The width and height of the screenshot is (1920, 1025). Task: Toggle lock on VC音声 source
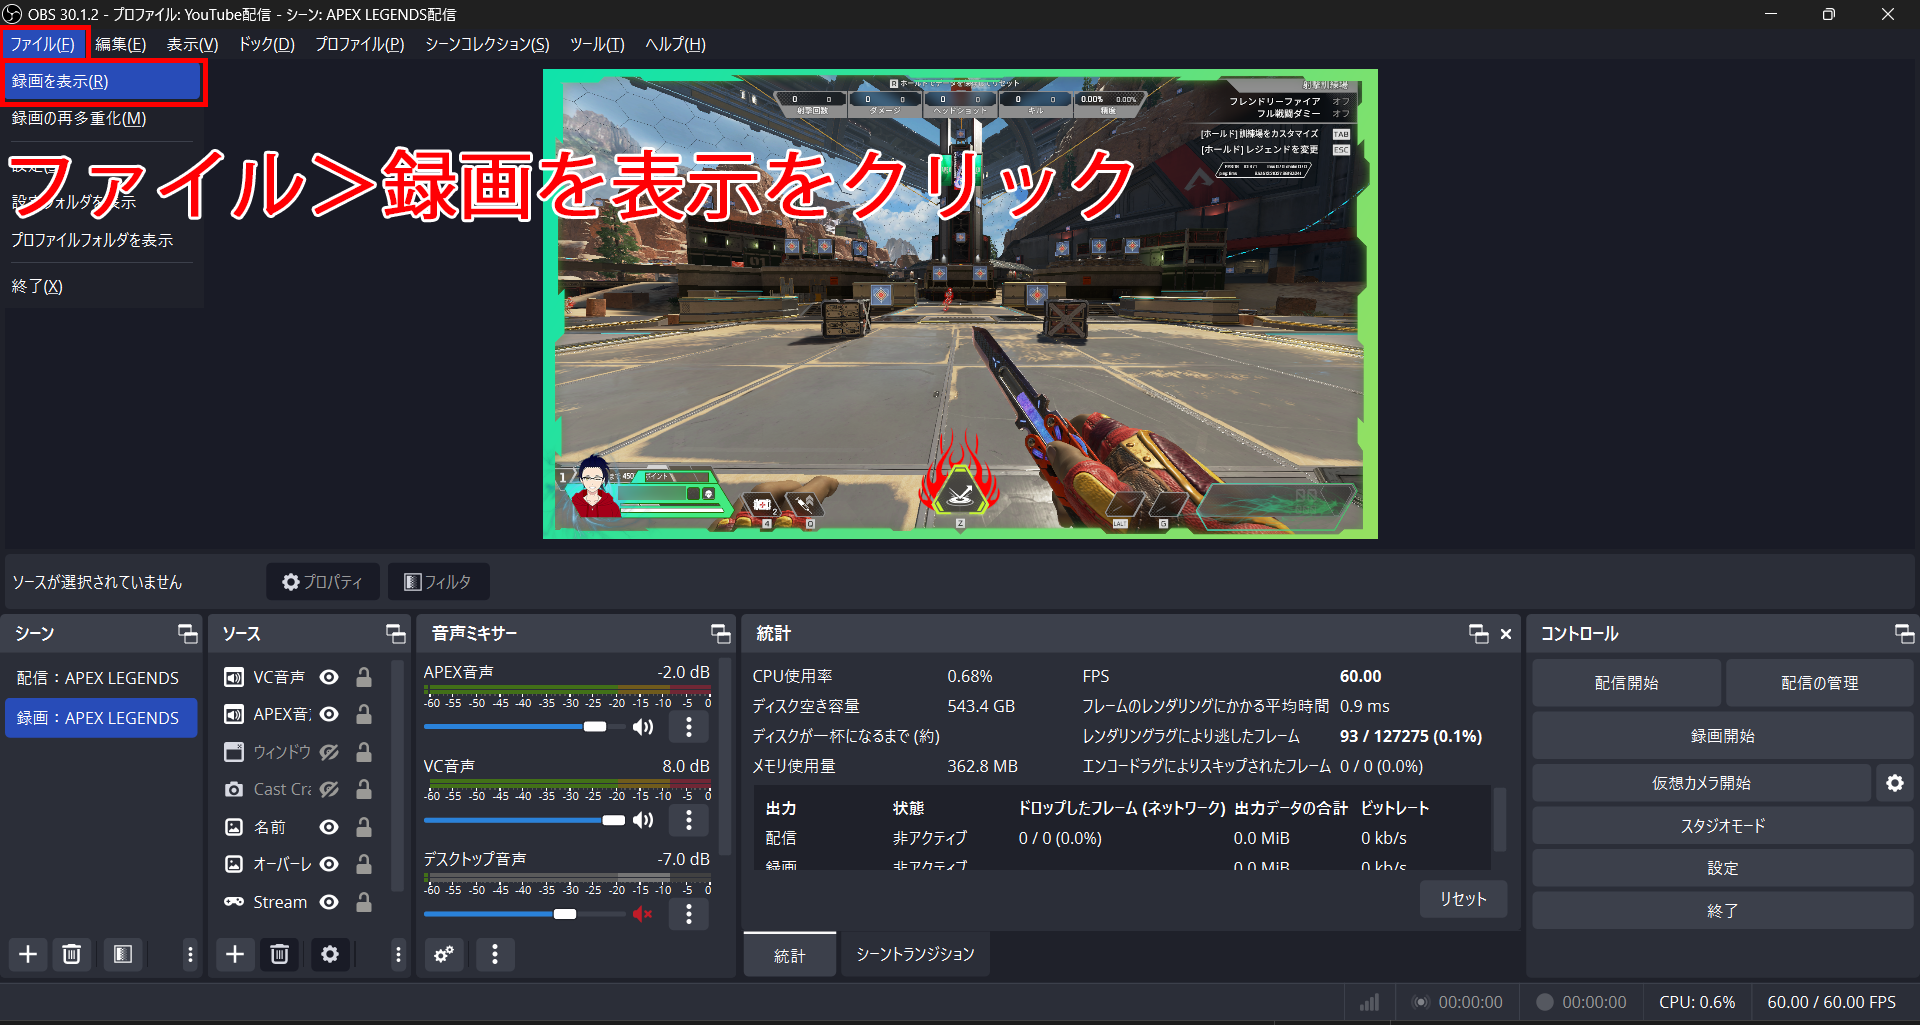coord(364,677)
